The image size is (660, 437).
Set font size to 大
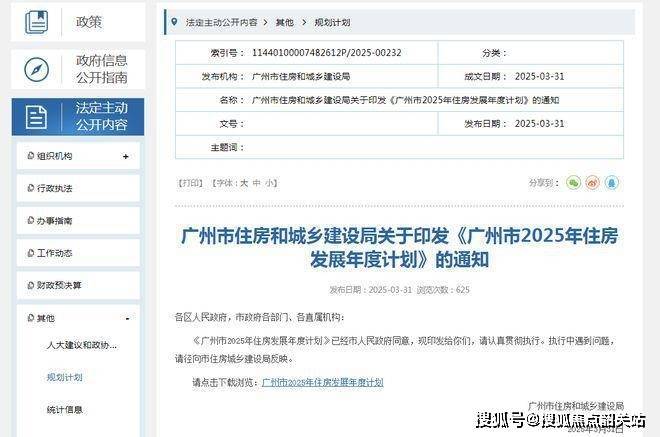[x=244, y=183]
